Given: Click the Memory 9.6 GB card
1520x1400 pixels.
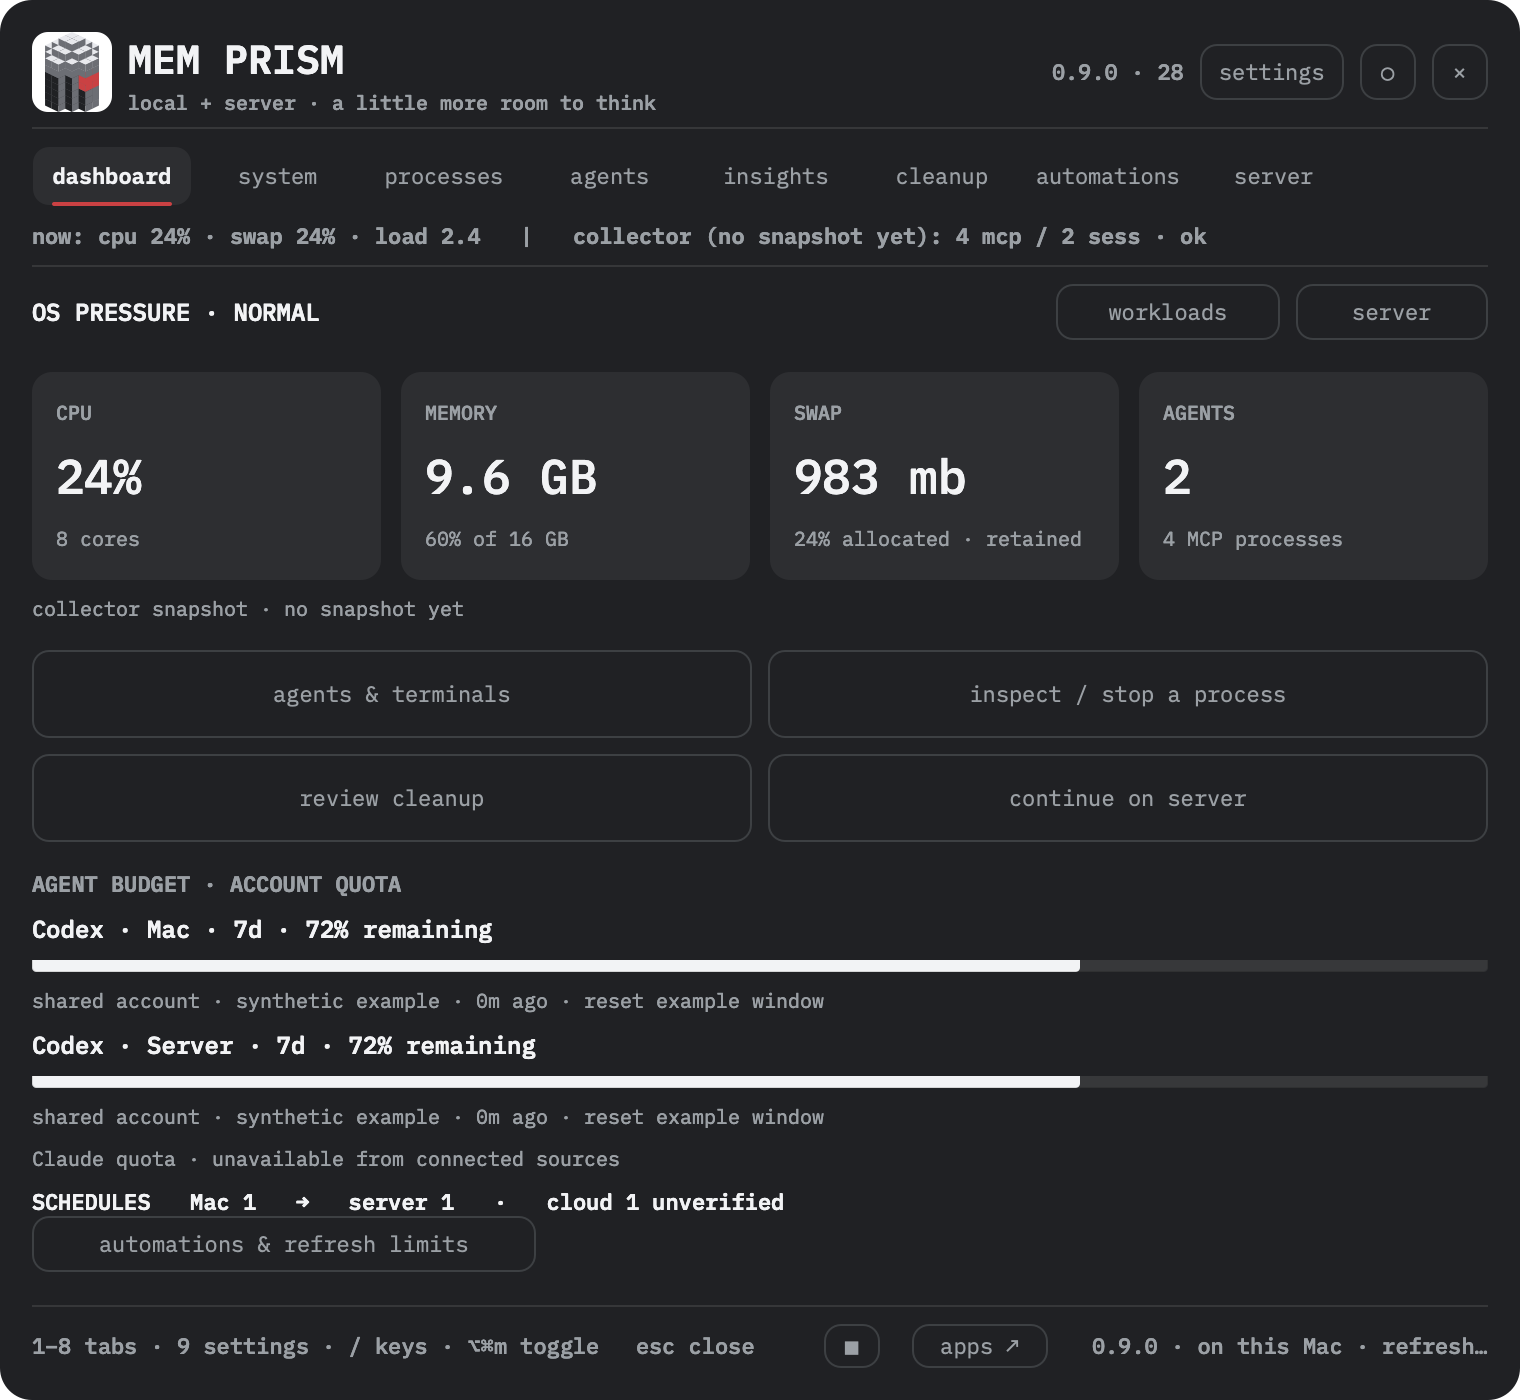Looking at the screenshot, I should tap(575, 476).
